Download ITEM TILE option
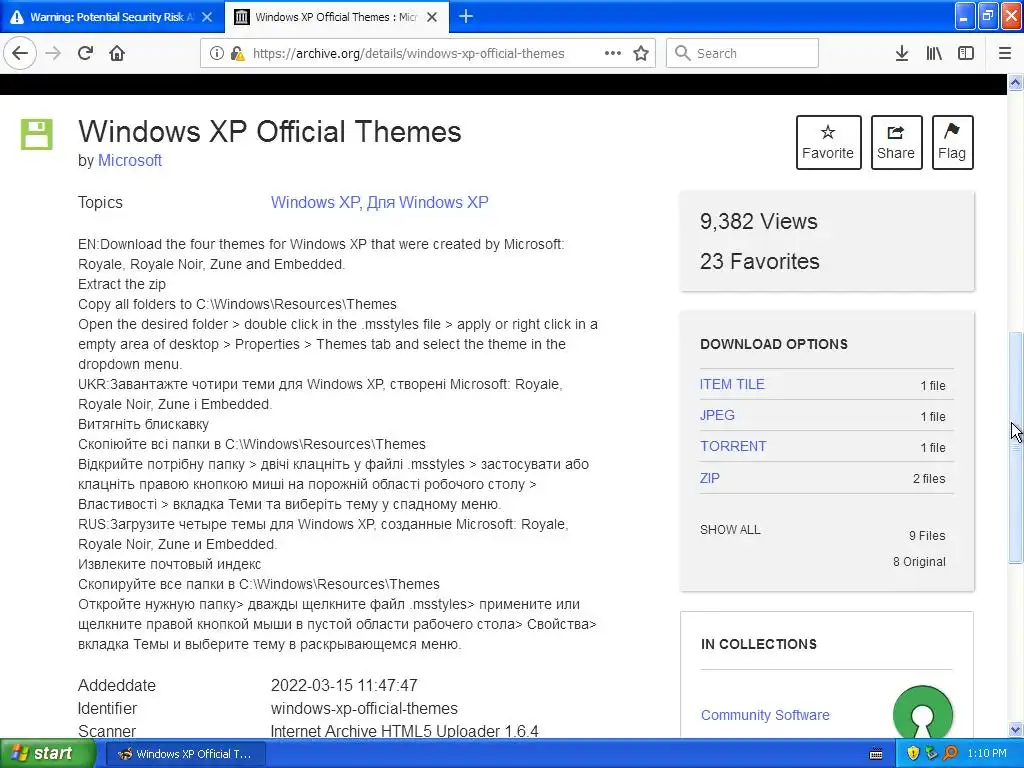The height and width of the screenshot is (768, 1024). pos(732,384)
